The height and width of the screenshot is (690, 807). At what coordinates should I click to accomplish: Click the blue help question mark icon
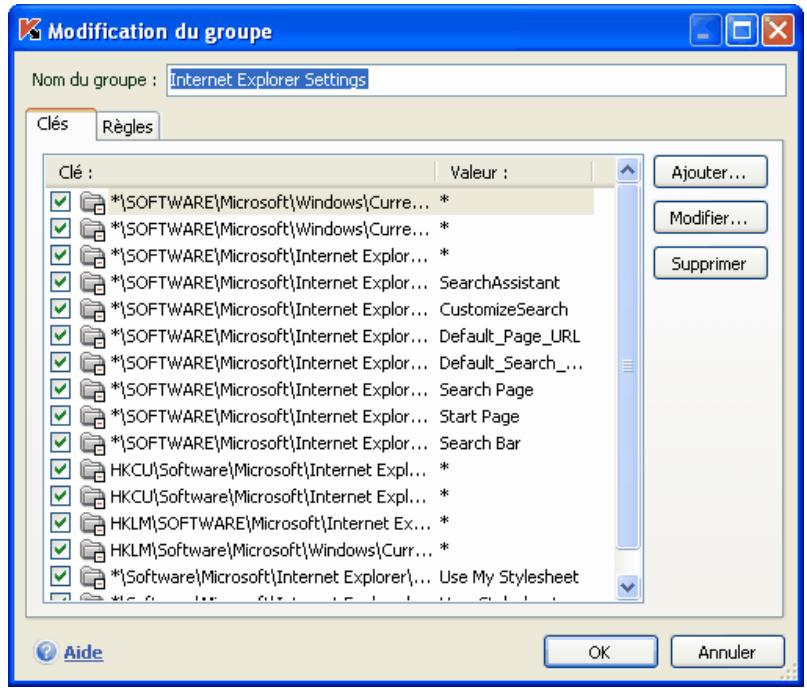tap(46, 651)
